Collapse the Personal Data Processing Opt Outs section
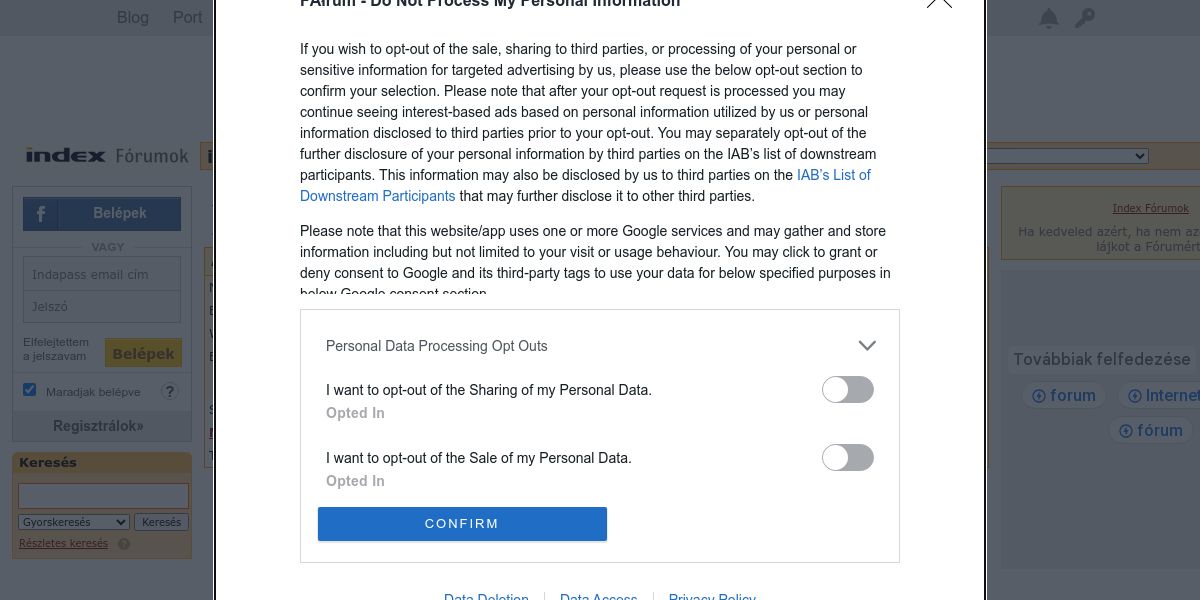The width and height of the screenshot is (1200, 600). click(866, 346)
